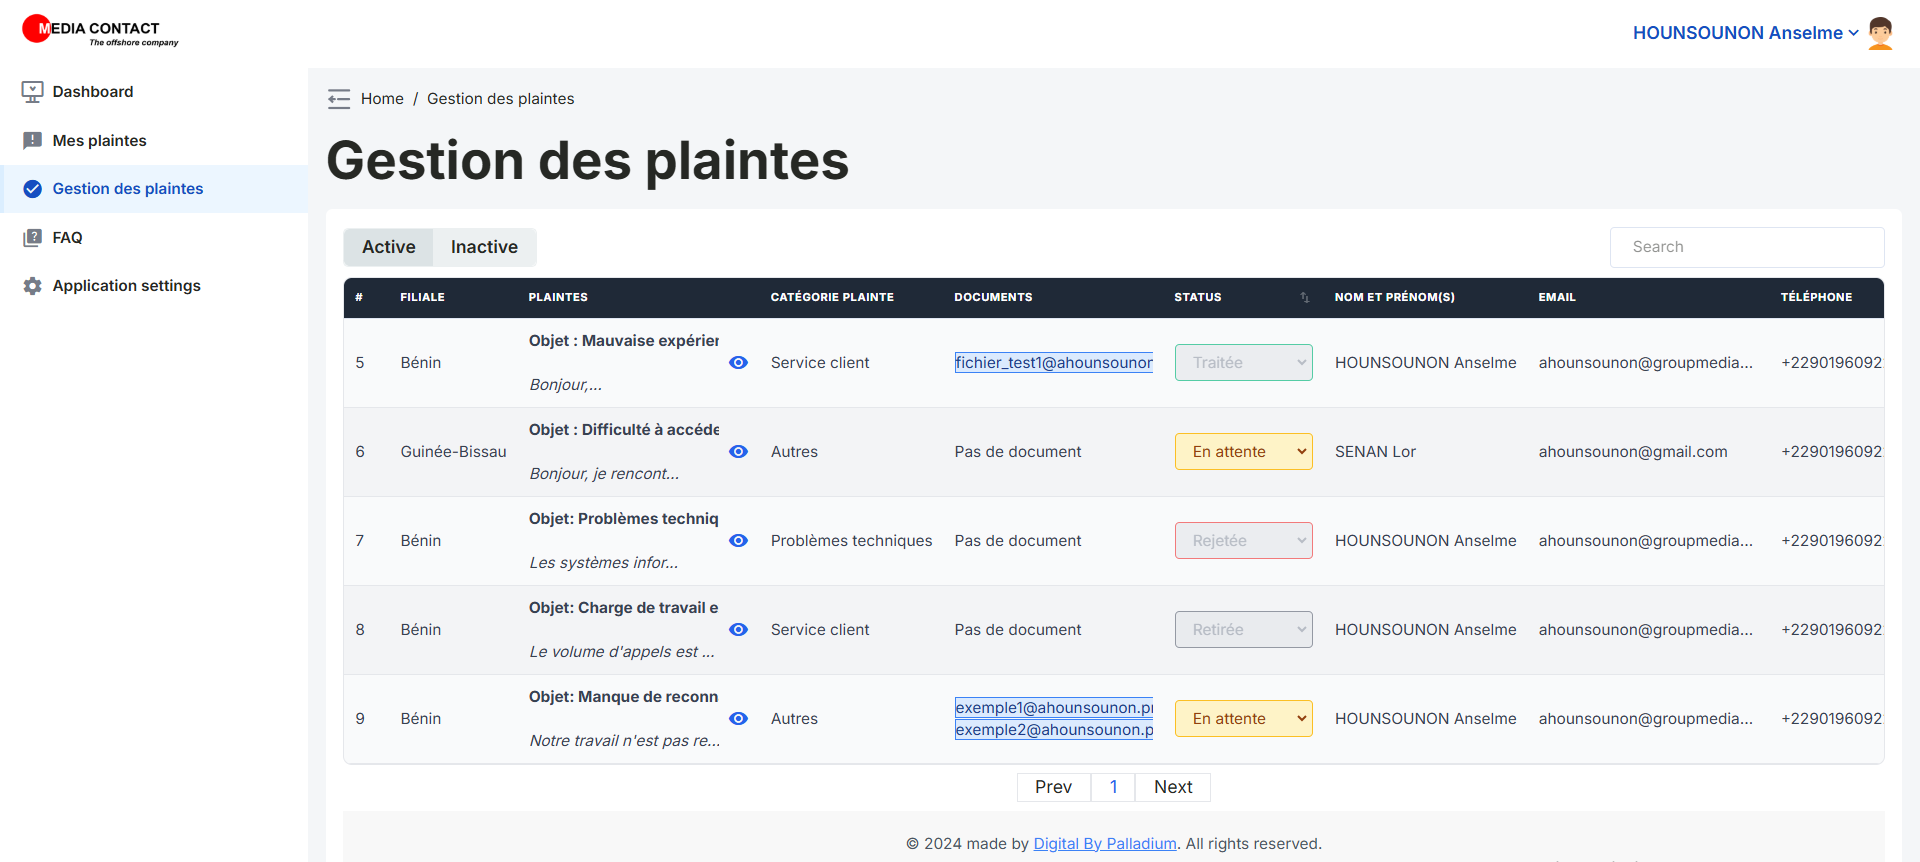This screenshot has height=862, width=1920.
Task: Collapse sidebar using the hamburger menu icon
Action: tap(339, 99)
